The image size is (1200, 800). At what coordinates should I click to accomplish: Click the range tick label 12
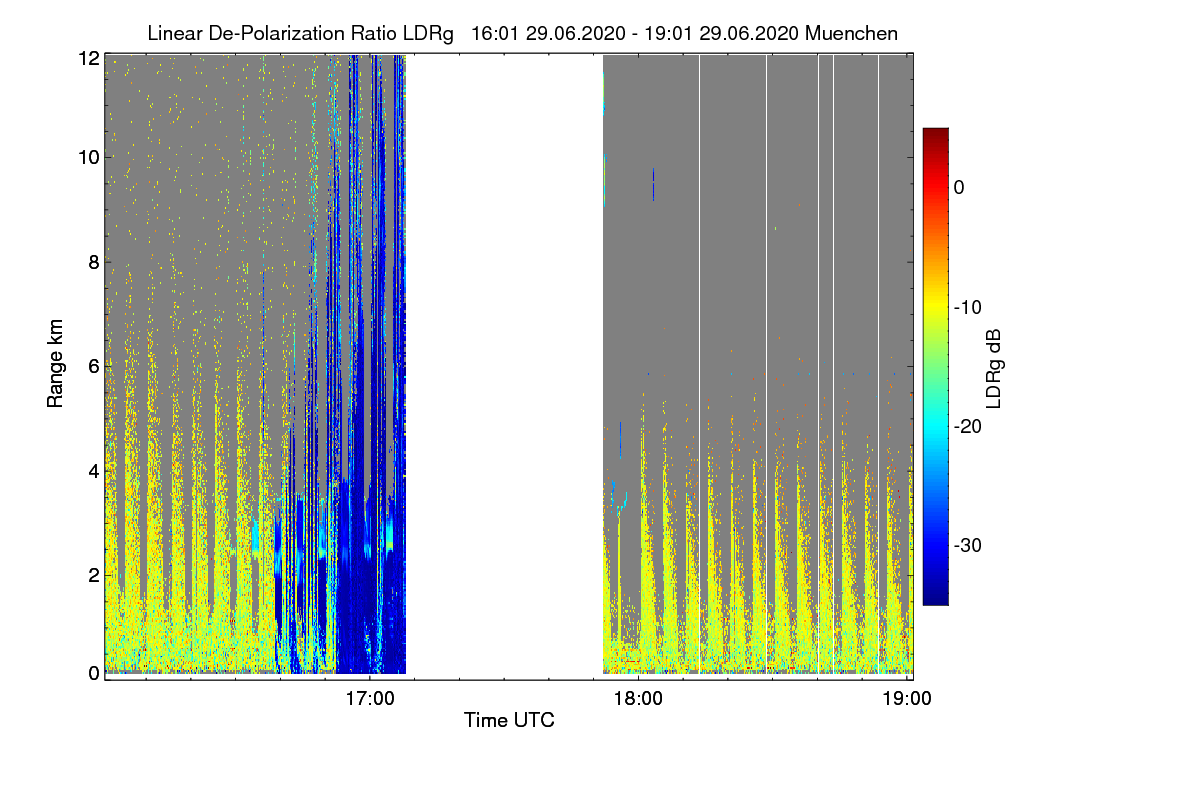88,58
